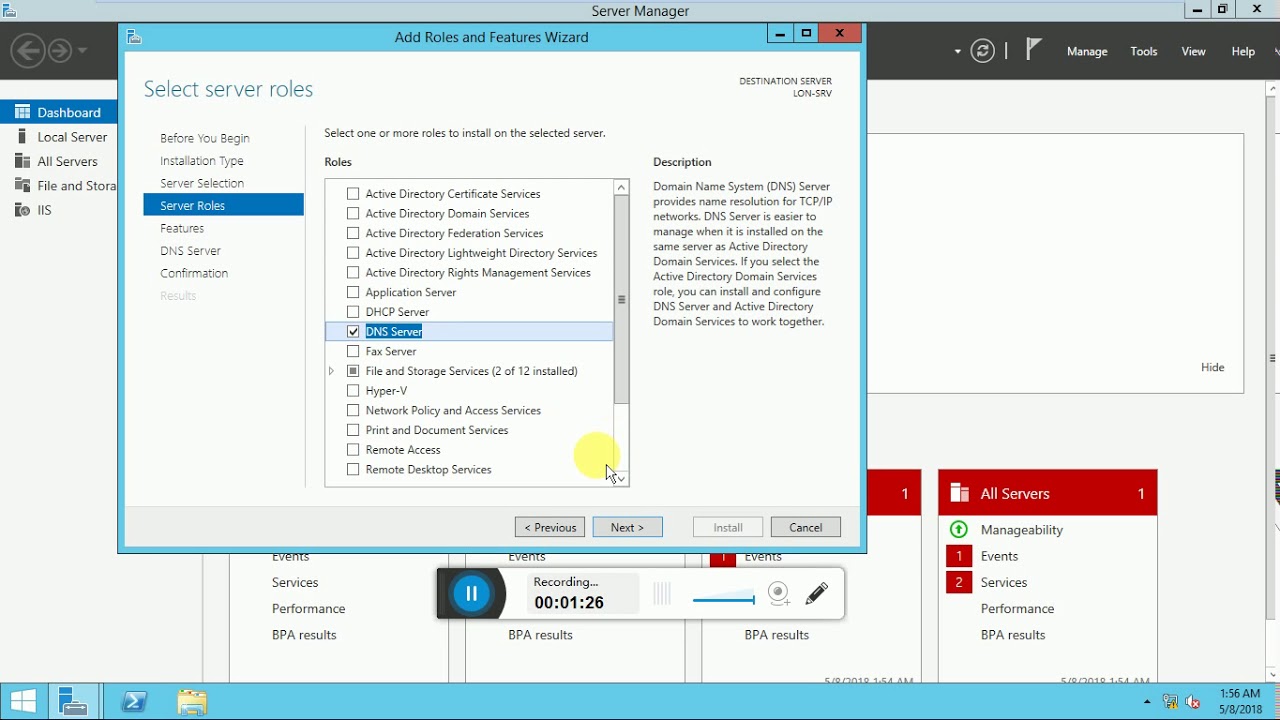This screenshot has width=1280, height=720.
Task: Open Server Manager from the taskbar
Action: tap(74, 702)
